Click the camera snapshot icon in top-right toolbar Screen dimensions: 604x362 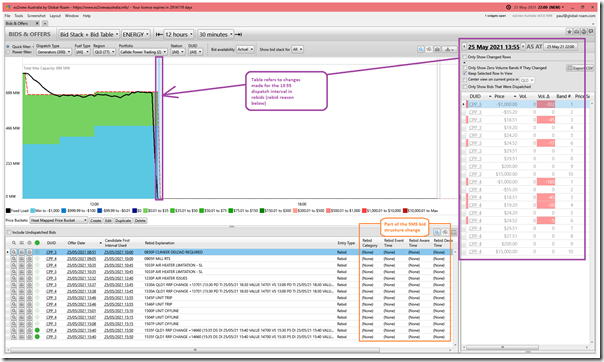pos(577,32)
